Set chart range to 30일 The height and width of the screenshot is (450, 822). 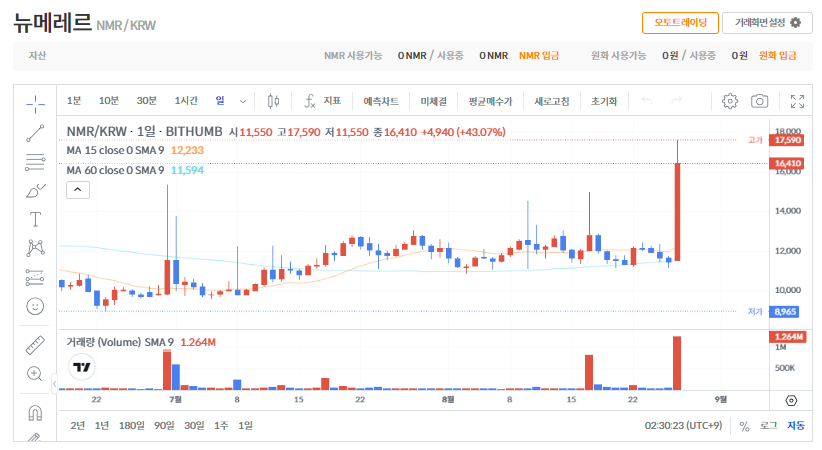coord(194,425)
